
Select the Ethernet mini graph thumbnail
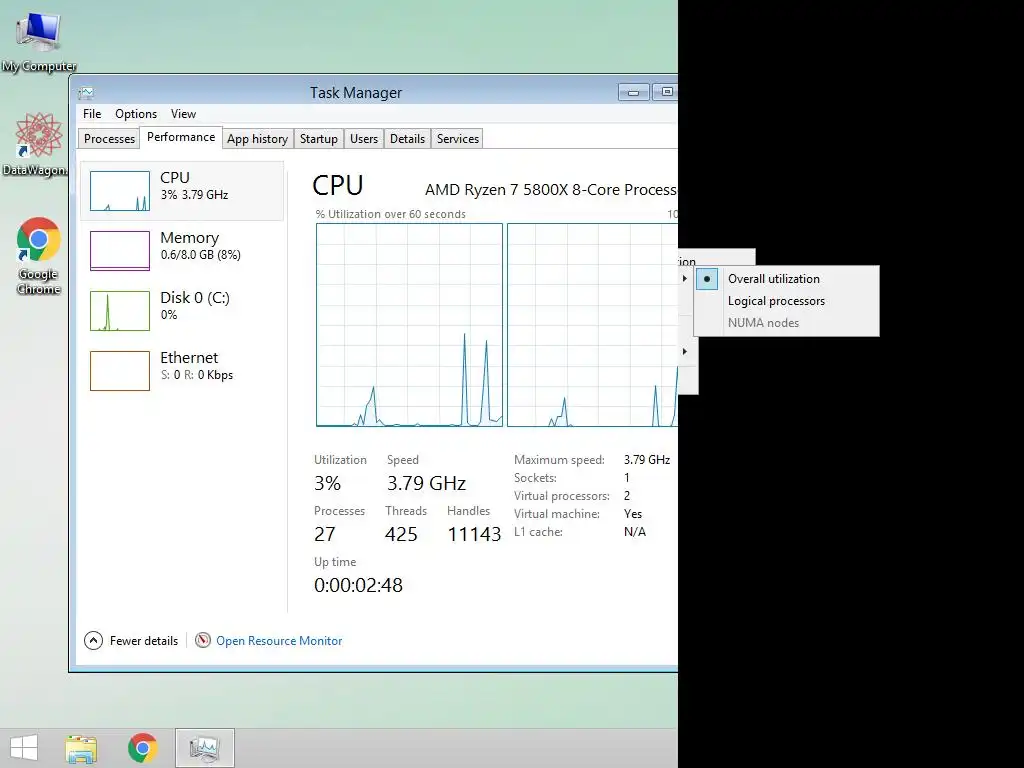(120, 371)
